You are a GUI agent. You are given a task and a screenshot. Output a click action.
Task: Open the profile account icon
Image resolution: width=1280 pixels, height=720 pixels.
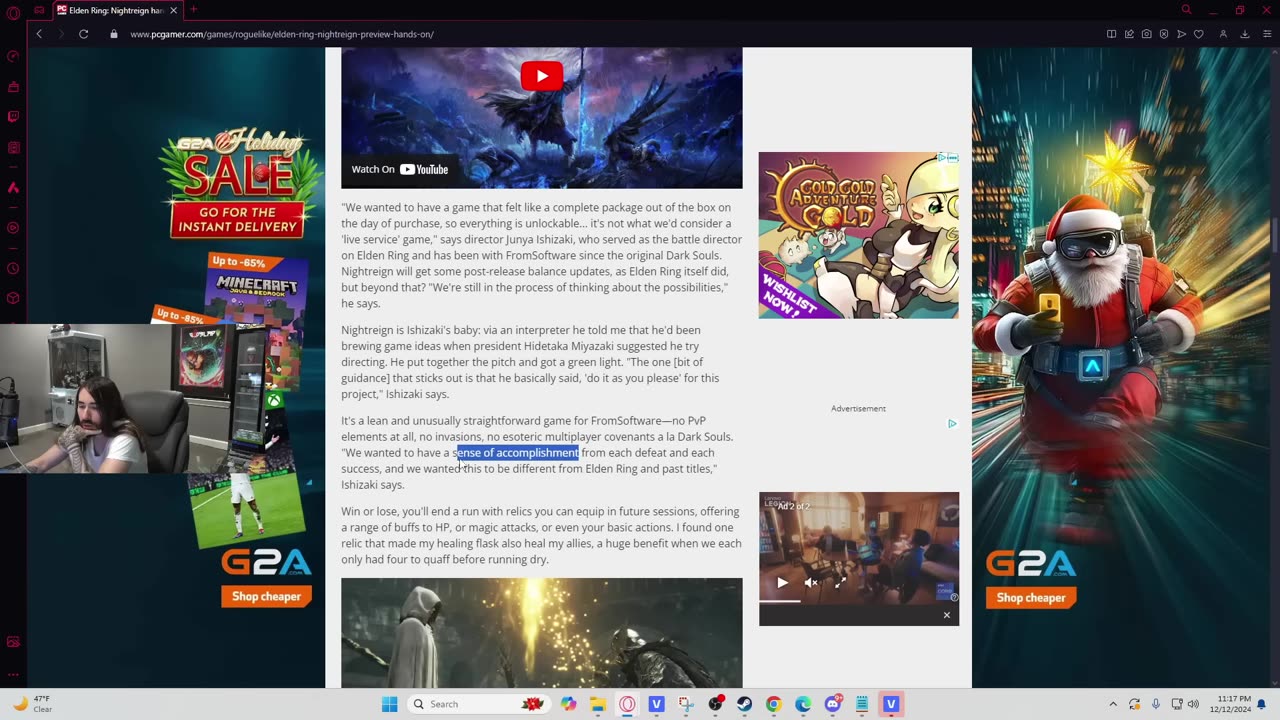pyautogui.click(x=1223, y=34)
